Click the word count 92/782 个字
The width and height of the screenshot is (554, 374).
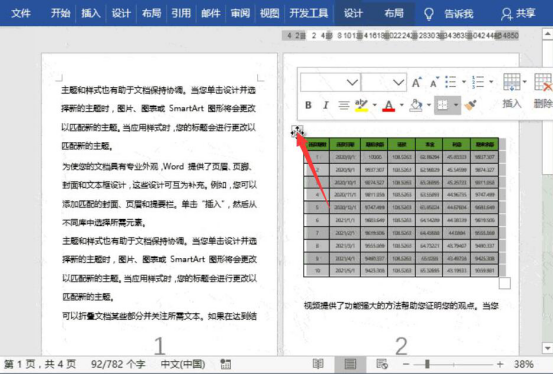coord(118,364)
